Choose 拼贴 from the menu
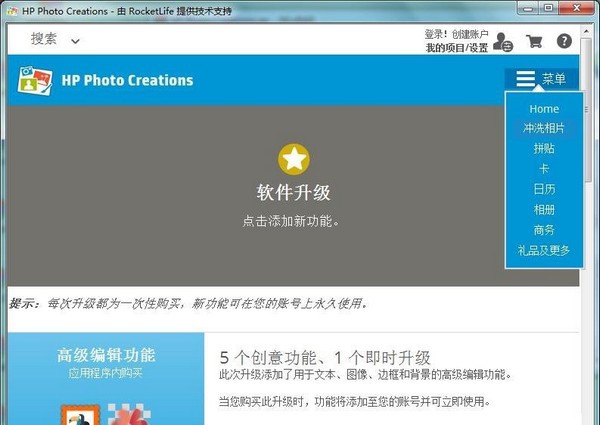The width and height of the screenshot is (600, 425). (544, 148)
